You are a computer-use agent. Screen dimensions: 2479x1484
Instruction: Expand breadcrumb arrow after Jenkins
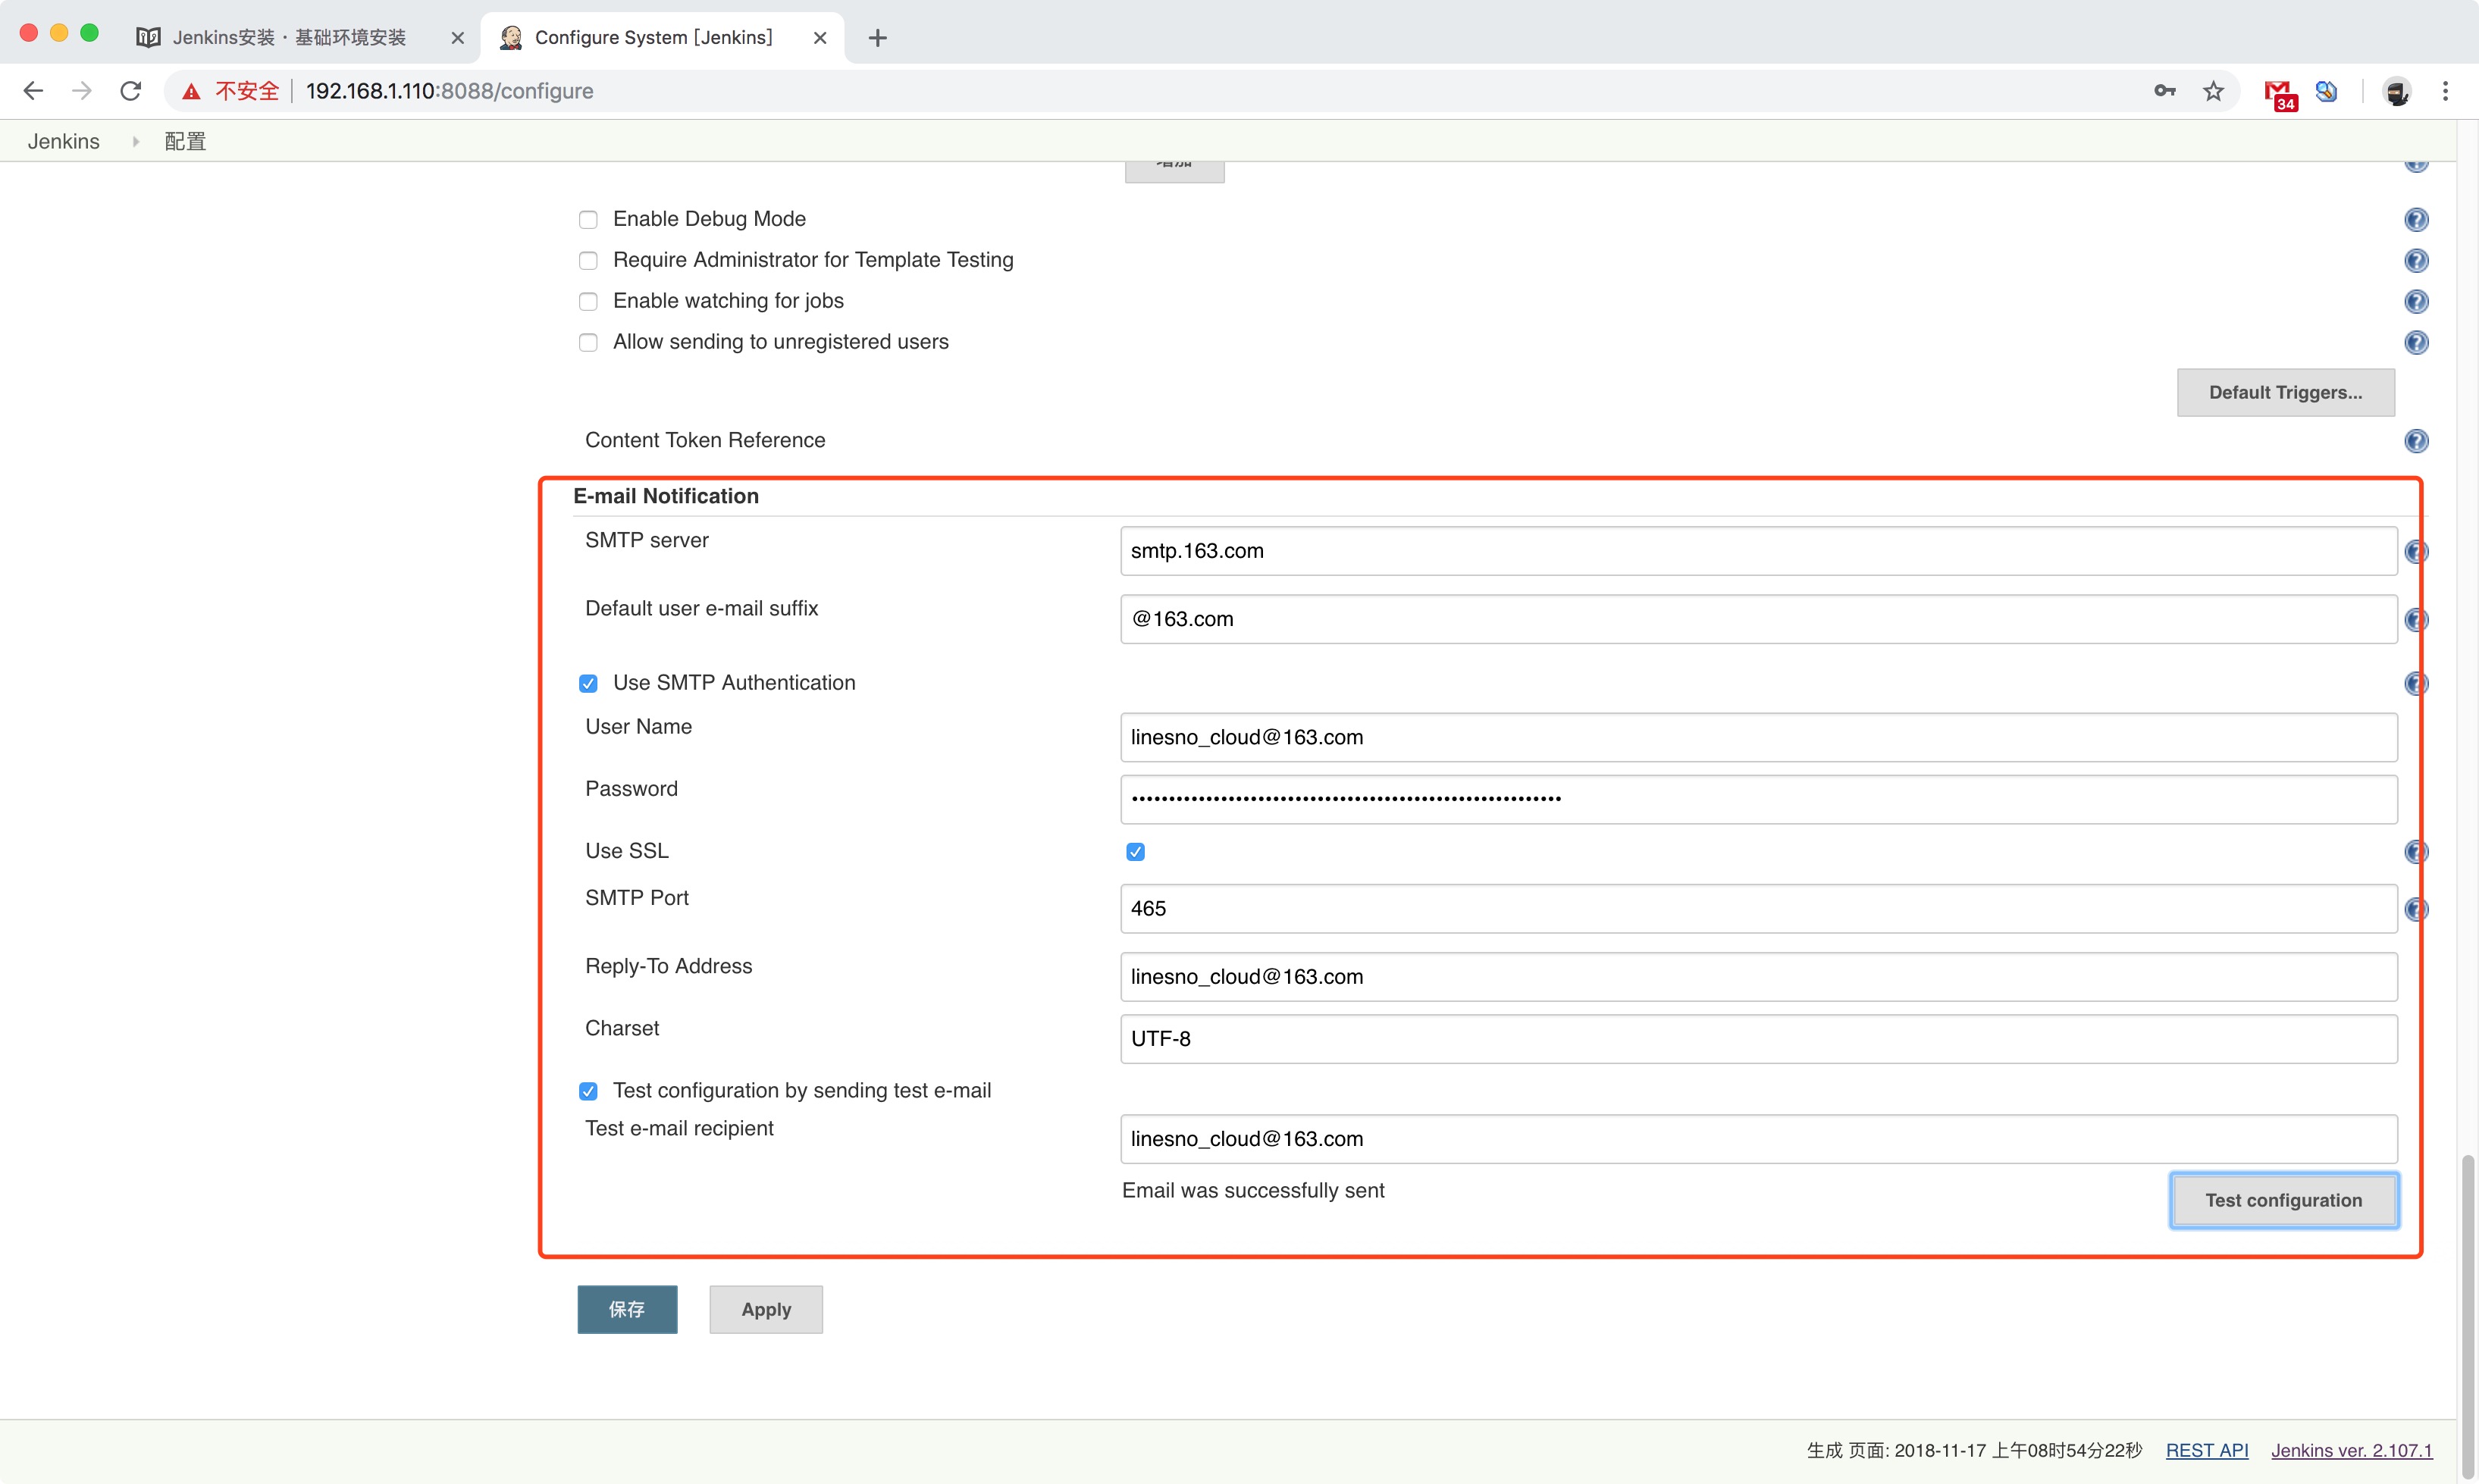tap(135, 142)
